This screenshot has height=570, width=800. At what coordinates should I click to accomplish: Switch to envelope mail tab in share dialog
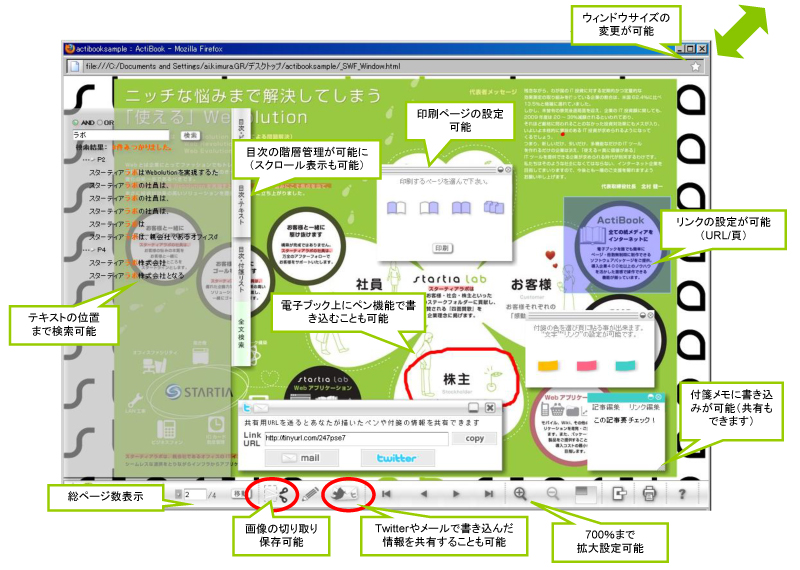point(261,408)
